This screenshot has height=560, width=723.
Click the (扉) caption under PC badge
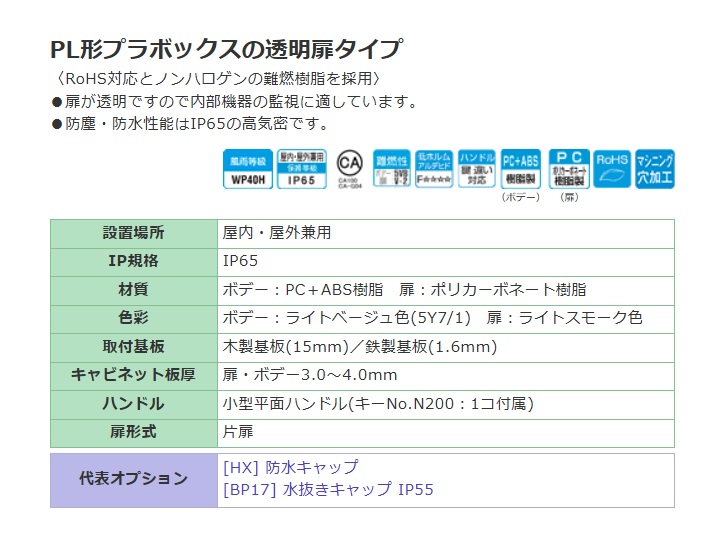[x=569, y=197]
